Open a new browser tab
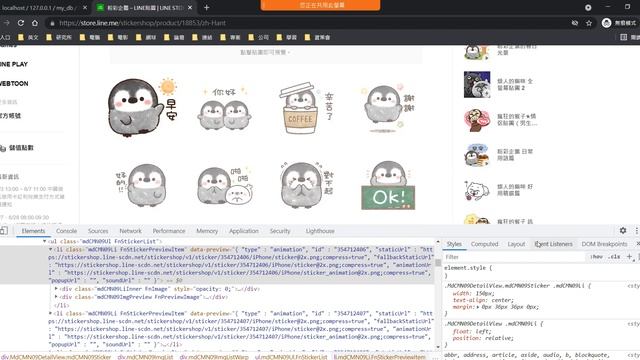The height and width of the screenshot is (360, 640). [x=207, y=7]
